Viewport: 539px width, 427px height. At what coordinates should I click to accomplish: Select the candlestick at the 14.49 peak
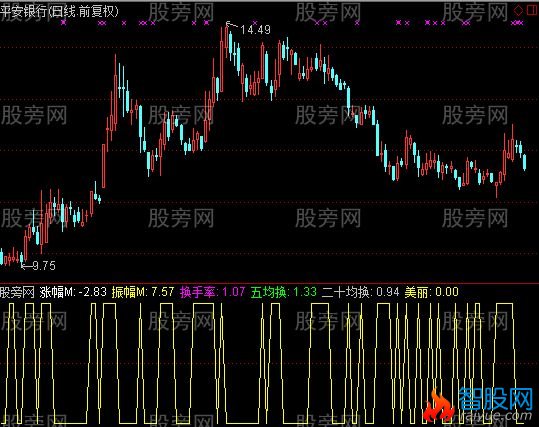[227, 41]
